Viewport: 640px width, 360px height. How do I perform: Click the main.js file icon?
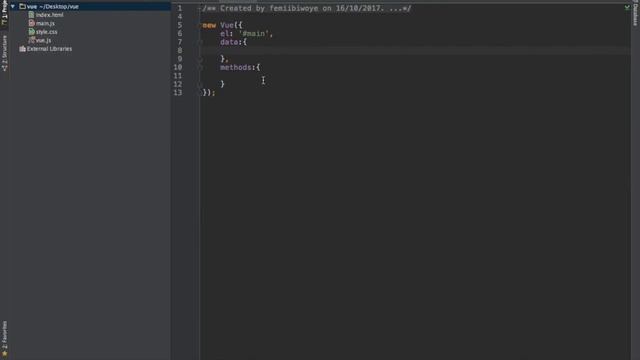(x=31, y=23)
